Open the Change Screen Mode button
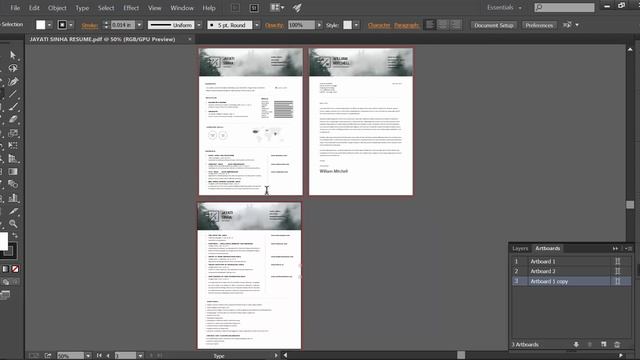This screenshot has height=360, width=640. (5, 296)
